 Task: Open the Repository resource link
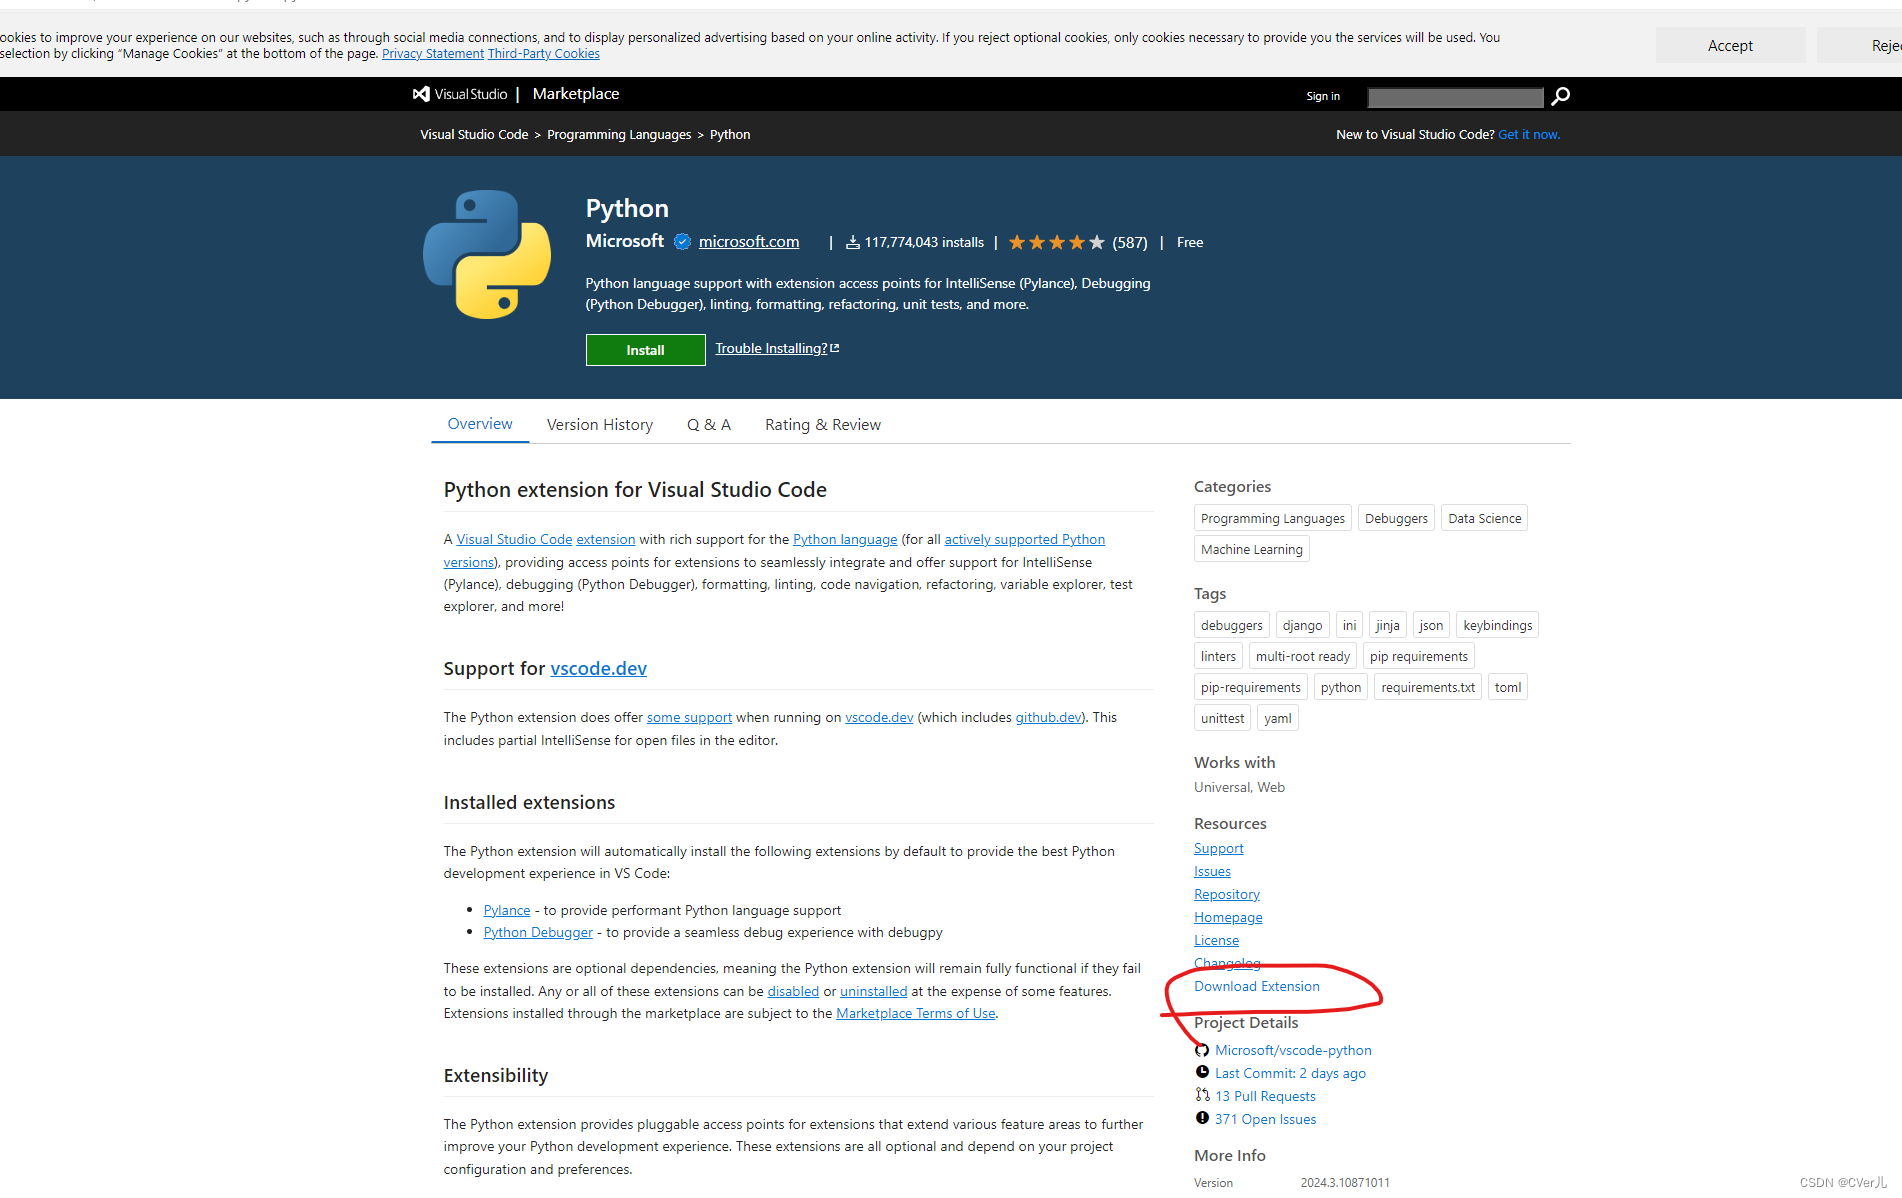(1227, 894)
